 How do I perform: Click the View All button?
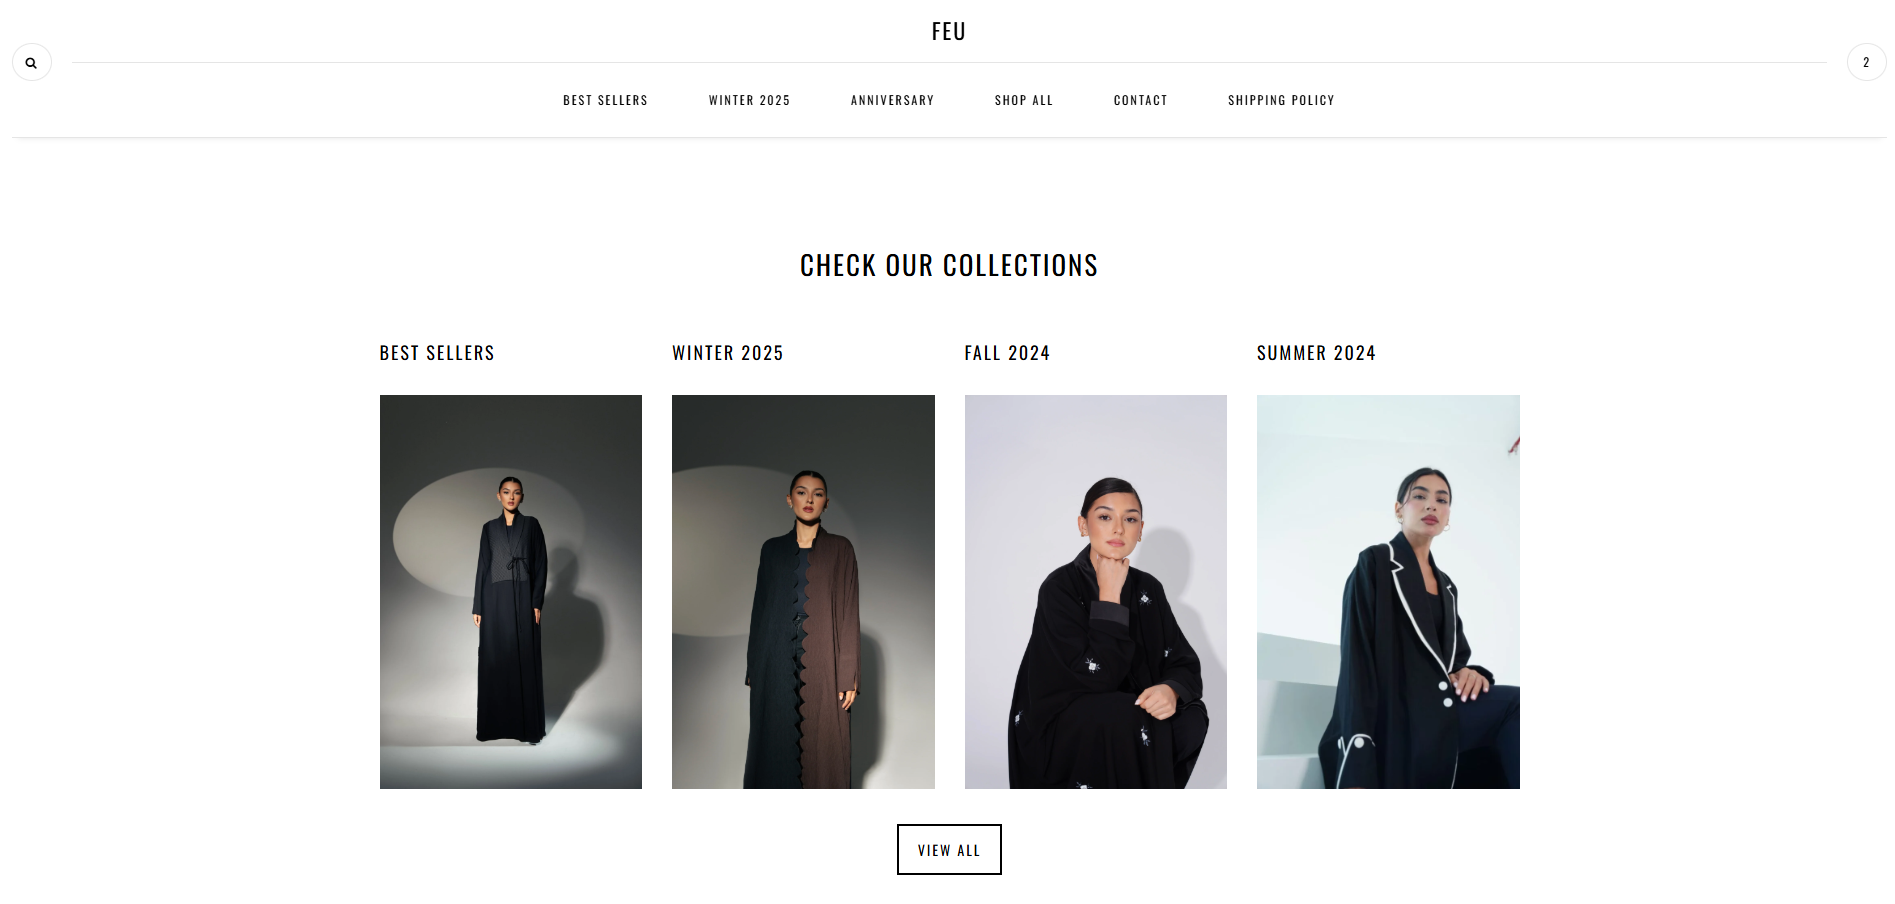click(949, 849)
